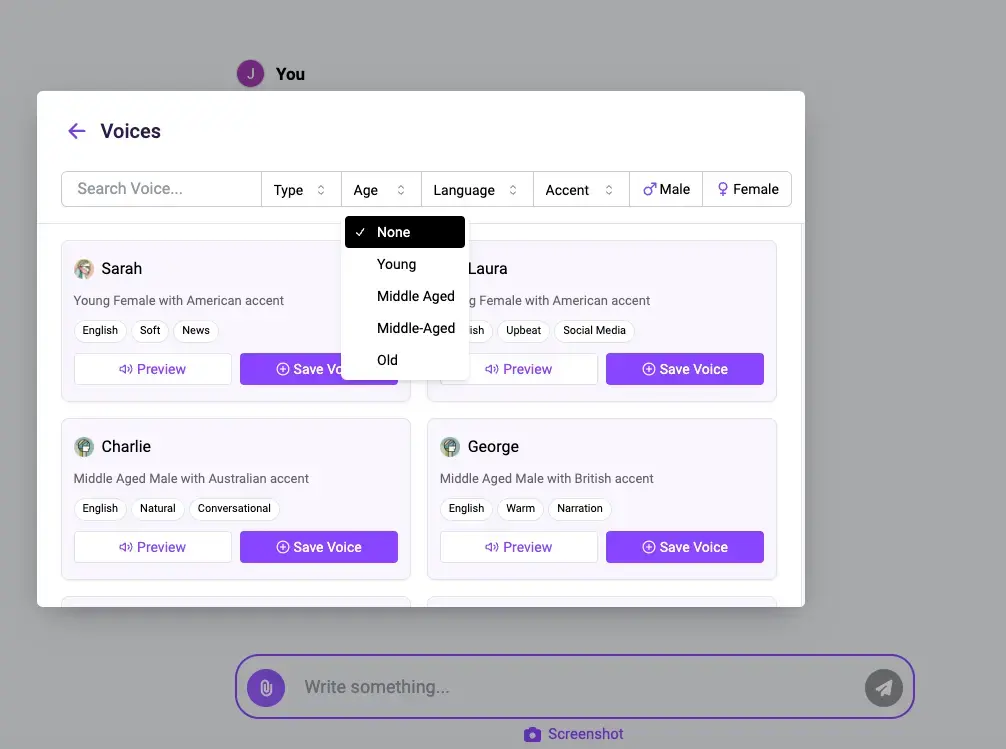The image size is (1006, 749).
Task: Open the Type filter dropdown
Action: (300, 190)
